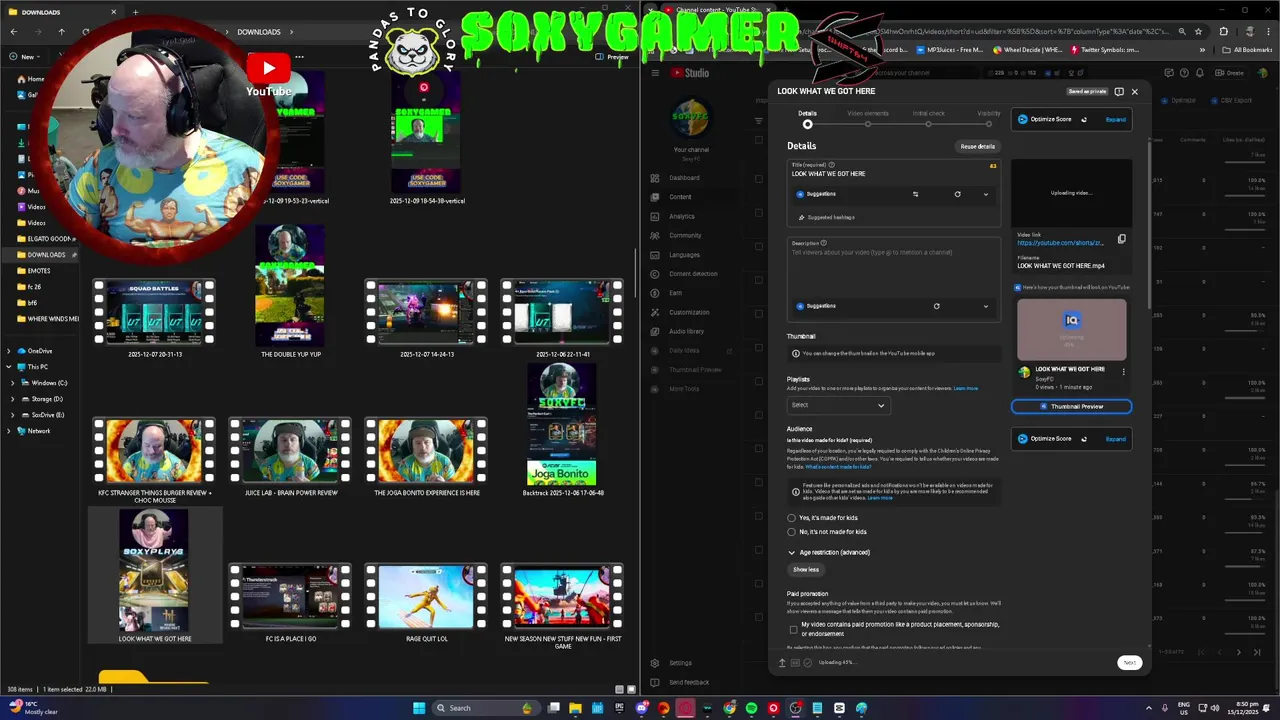This screenshot has width=1280, height=720.
Task: Click the Thumbnail Preview button
Action: [x=1071, y=406]
